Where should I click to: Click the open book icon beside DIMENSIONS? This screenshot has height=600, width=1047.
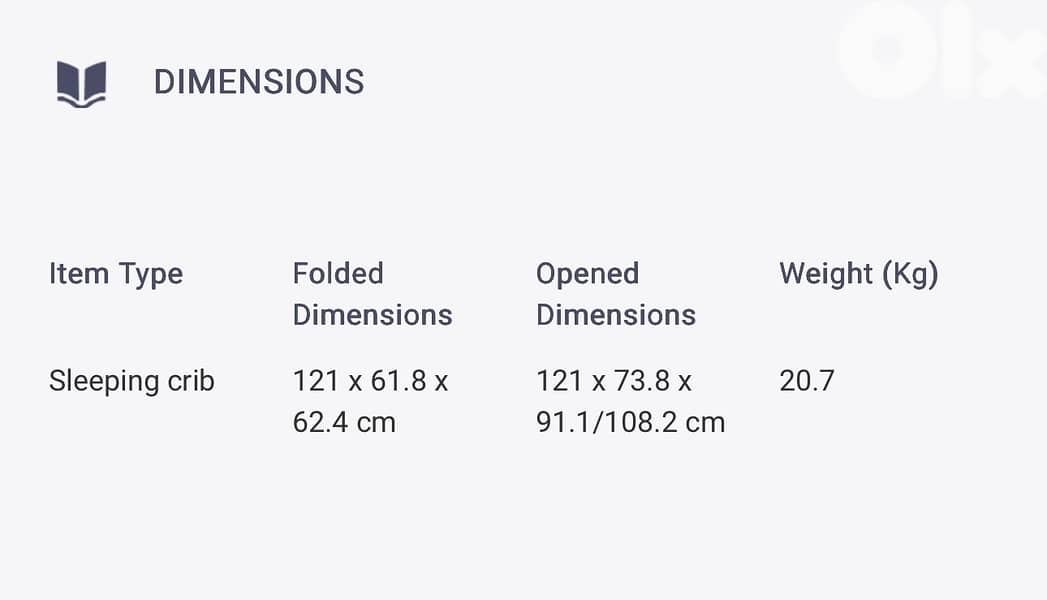click(81, 83)
